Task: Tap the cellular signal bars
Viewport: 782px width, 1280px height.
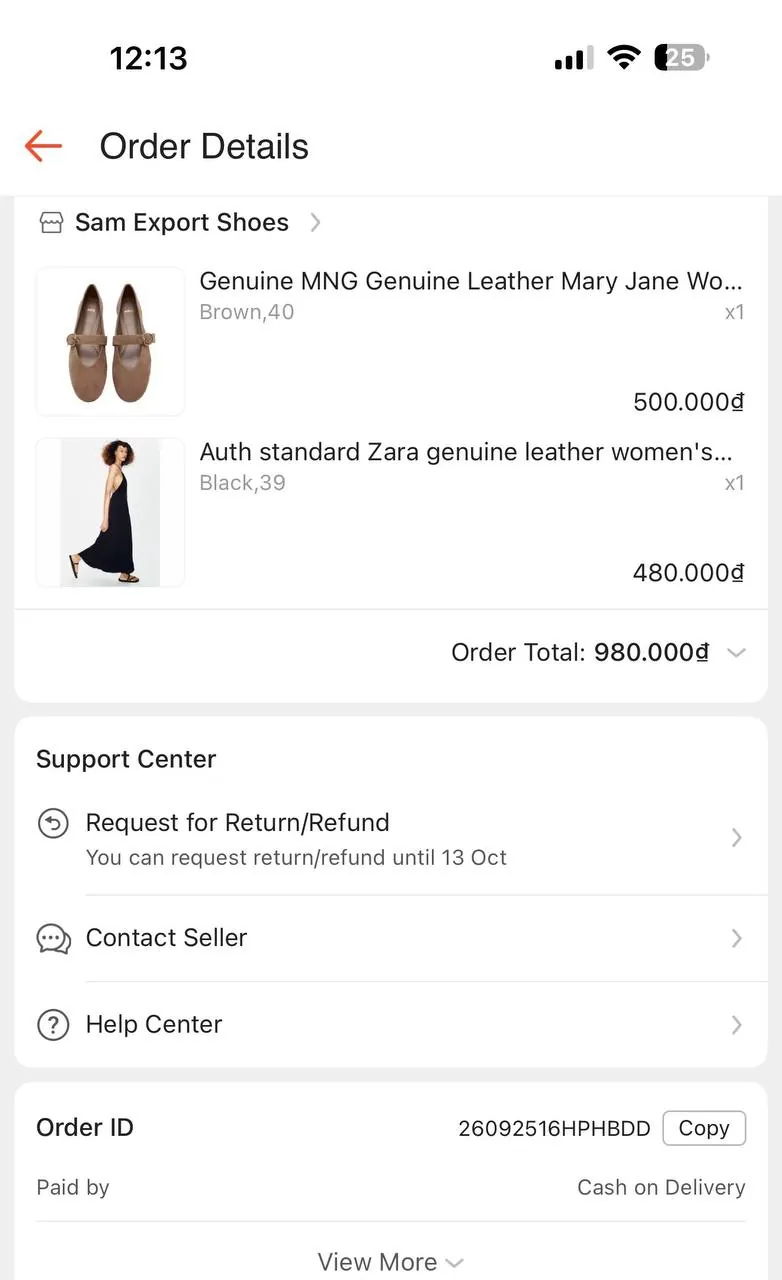Action: (x=573, y=59)
